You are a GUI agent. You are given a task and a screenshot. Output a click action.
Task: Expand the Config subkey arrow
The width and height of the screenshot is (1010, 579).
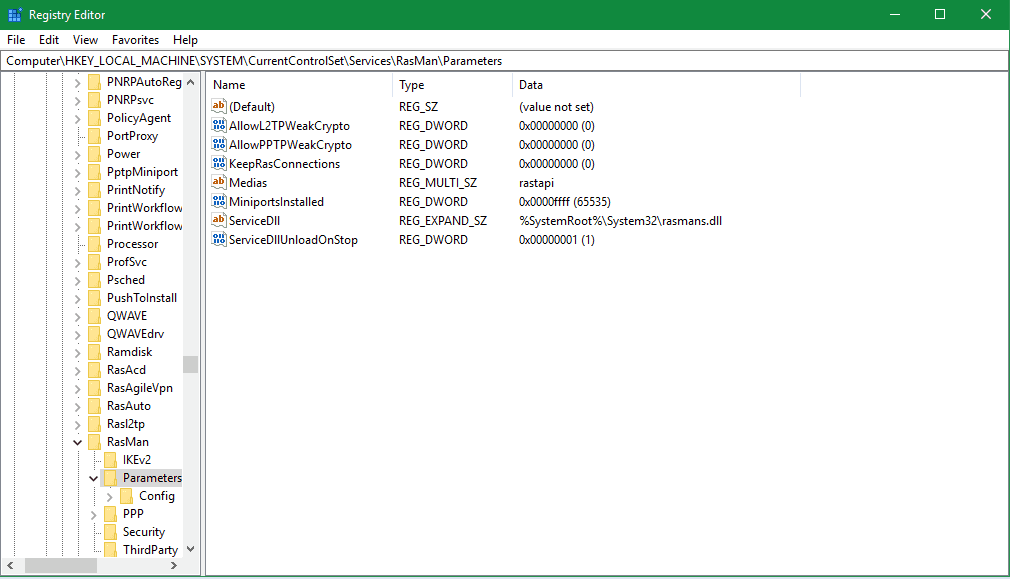tap(110, 496)
